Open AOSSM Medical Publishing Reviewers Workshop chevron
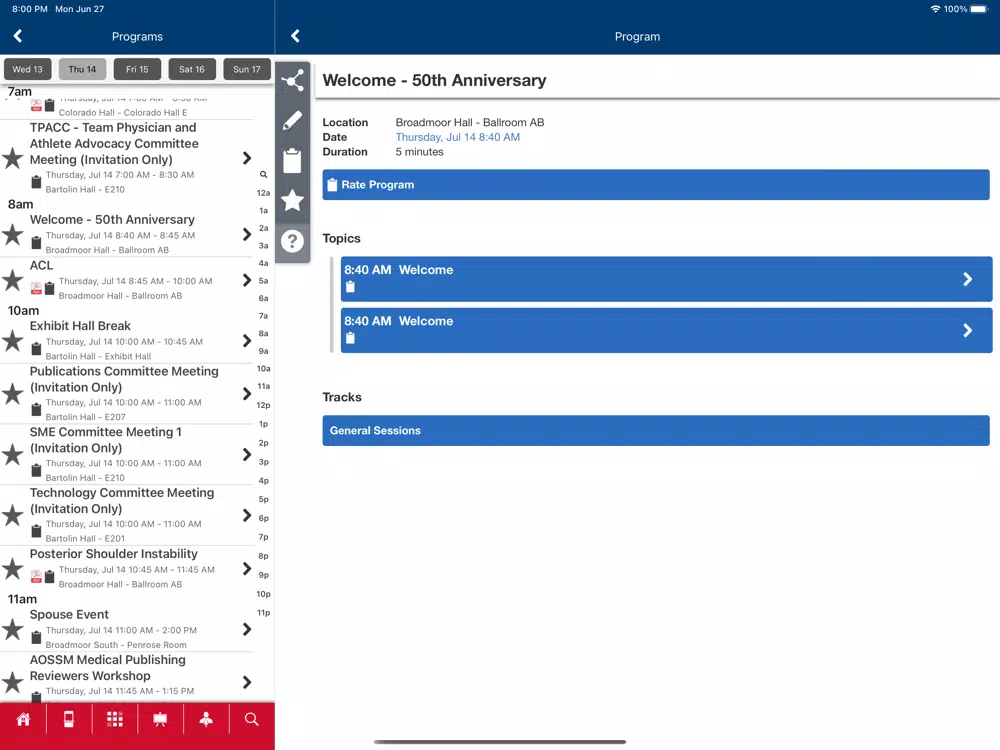The height and width of the screenshot is (750, 1000). 247,682
